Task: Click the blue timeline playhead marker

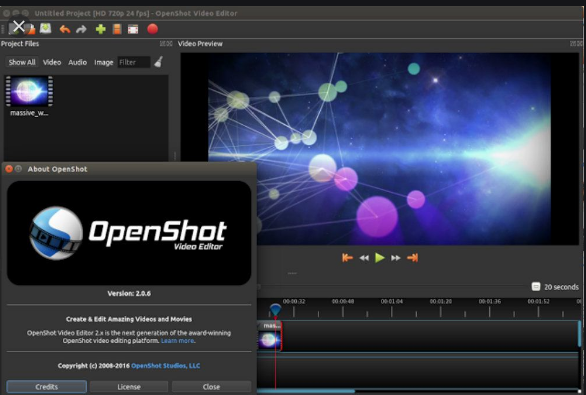Action: (275, 310)
